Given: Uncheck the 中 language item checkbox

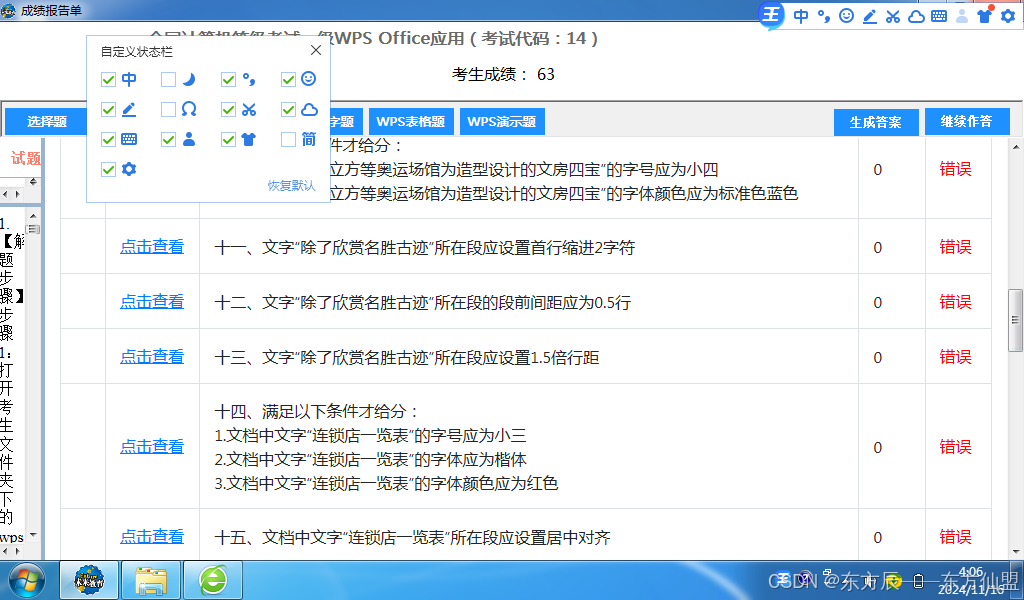Looking at the screenshot, I should point(108,80).
